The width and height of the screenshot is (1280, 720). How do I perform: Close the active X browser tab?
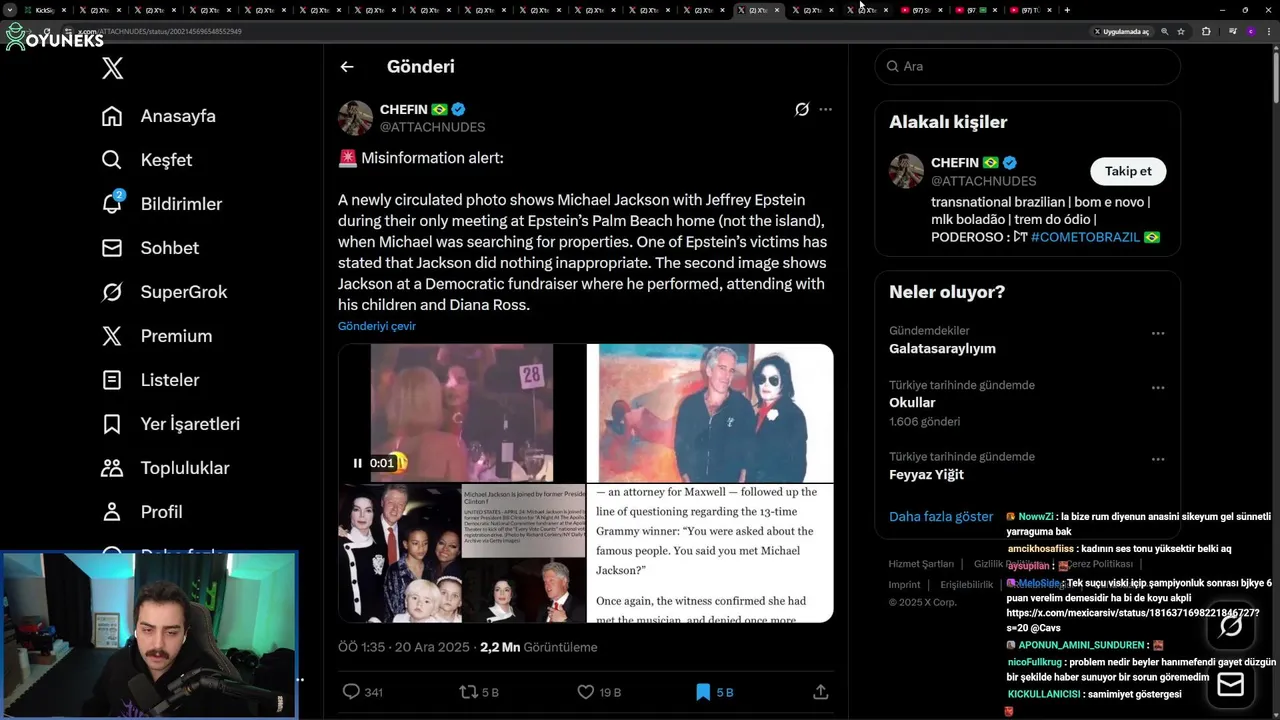(777, 10)
